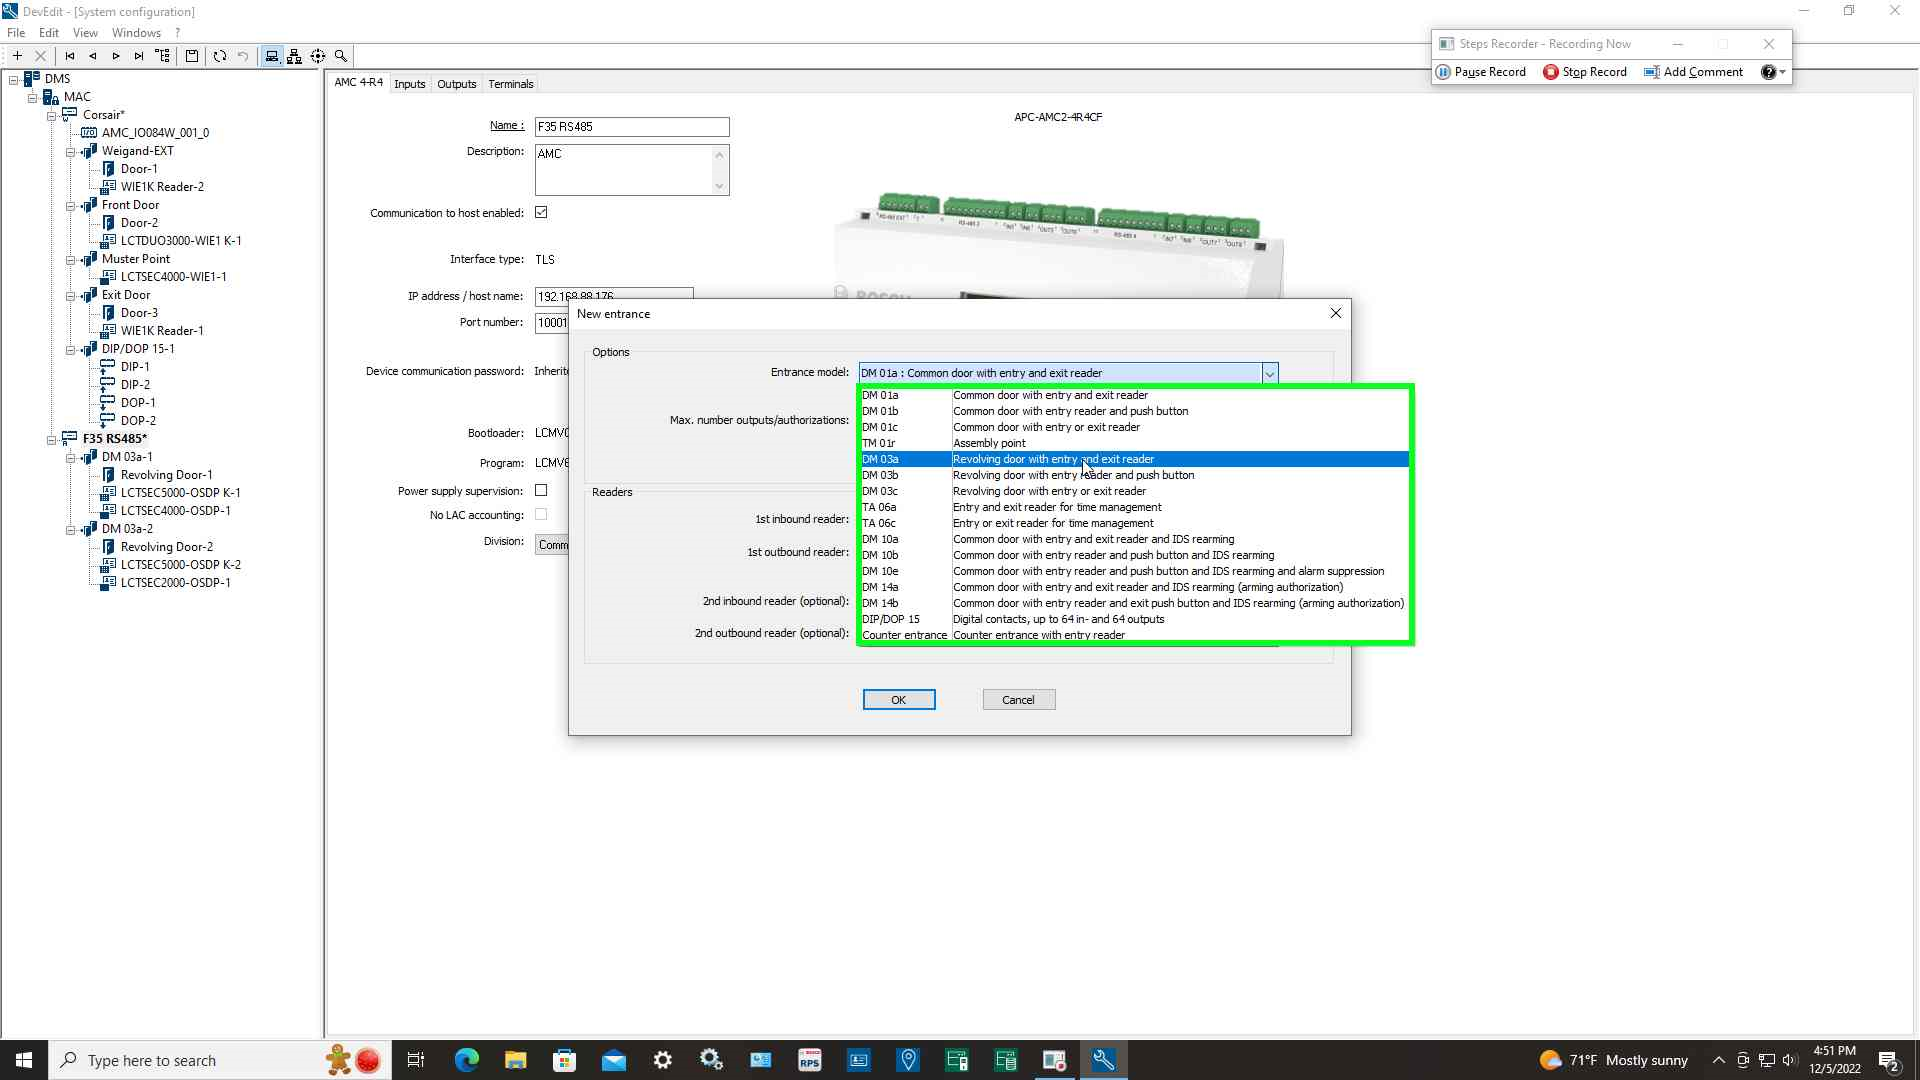The image size is (1920, 1080).
Task: Switch to the Terminals tab
Action: [x=510, y=84]
